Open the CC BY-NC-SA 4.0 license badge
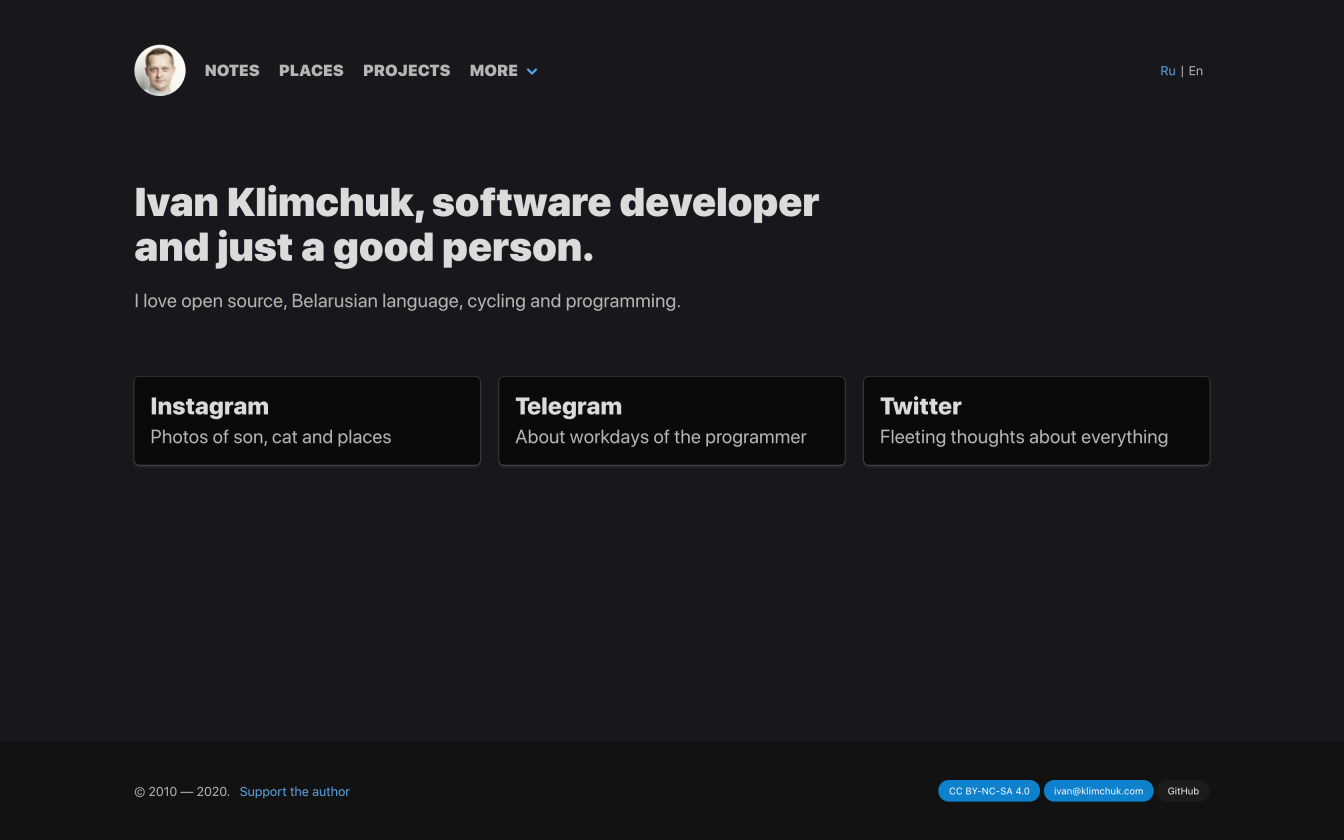 989,790
